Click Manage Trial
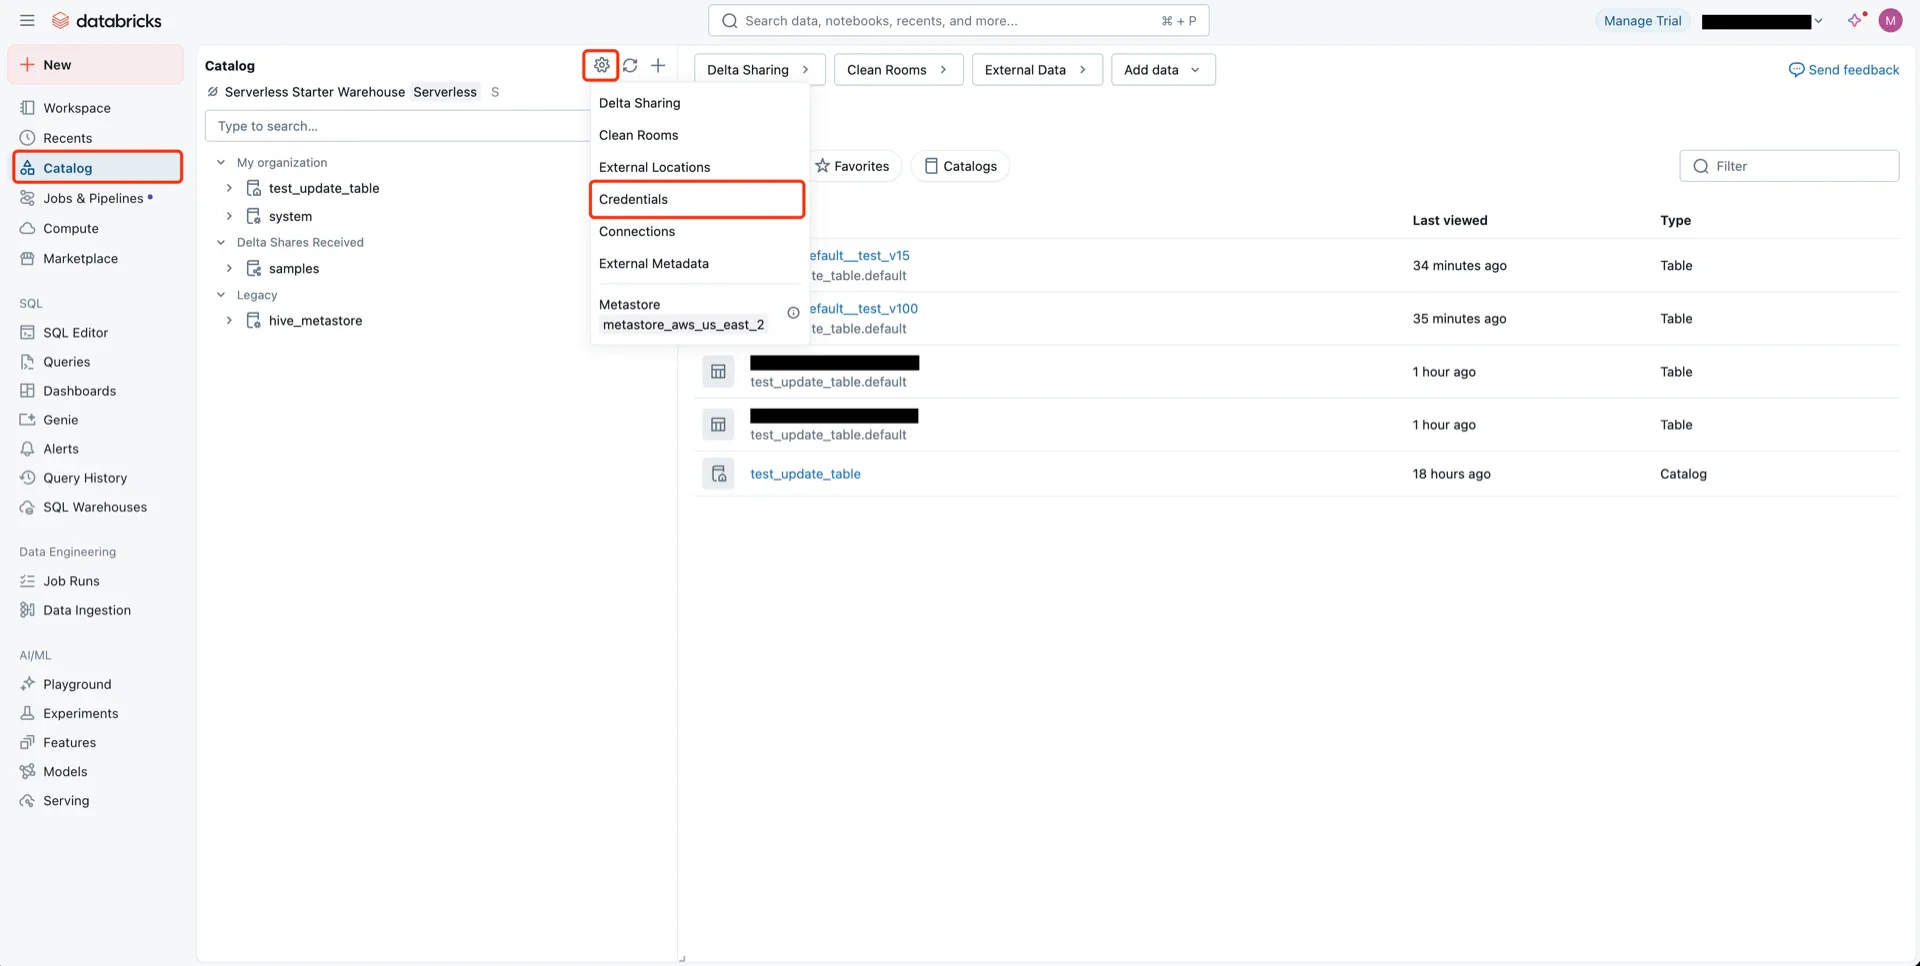The width and height of the screenshot is (1920, 966). [x=1642, y=21]
